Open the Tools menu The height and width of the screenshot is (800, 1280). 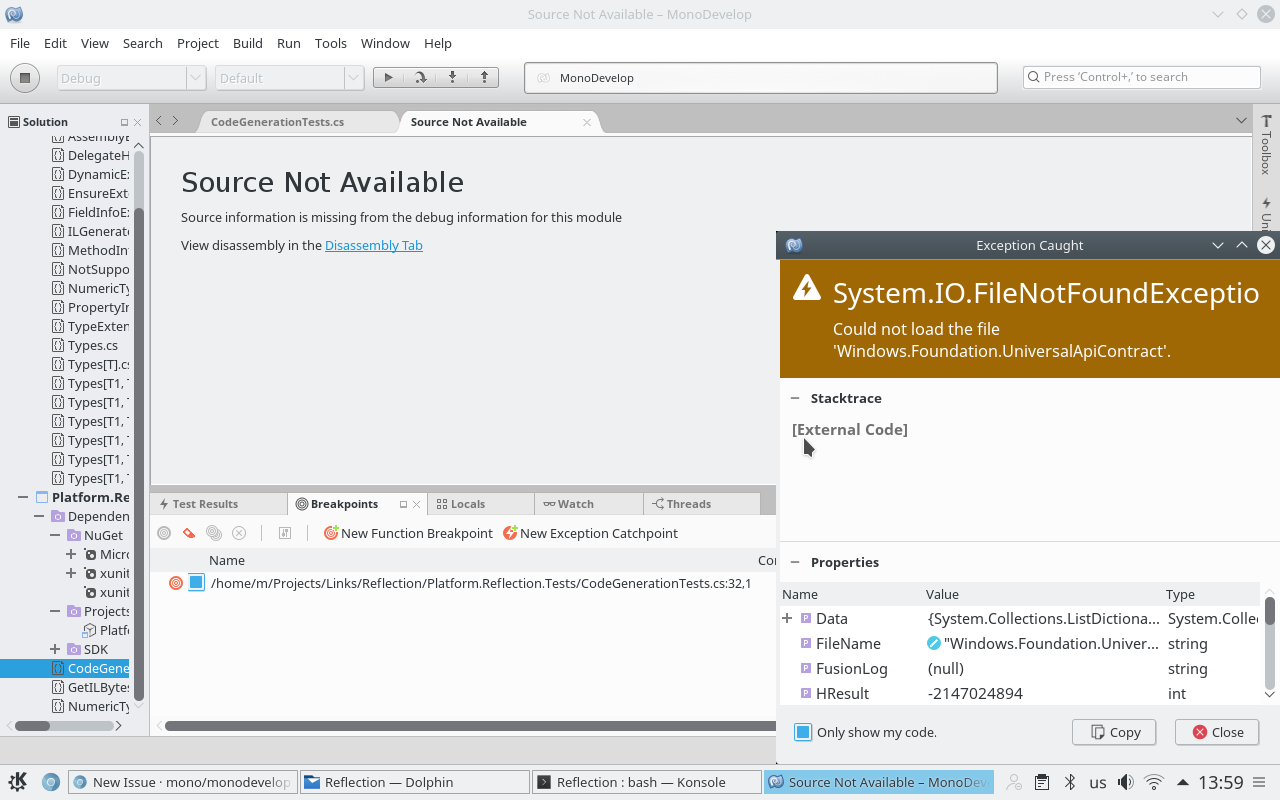pos(330,43)
